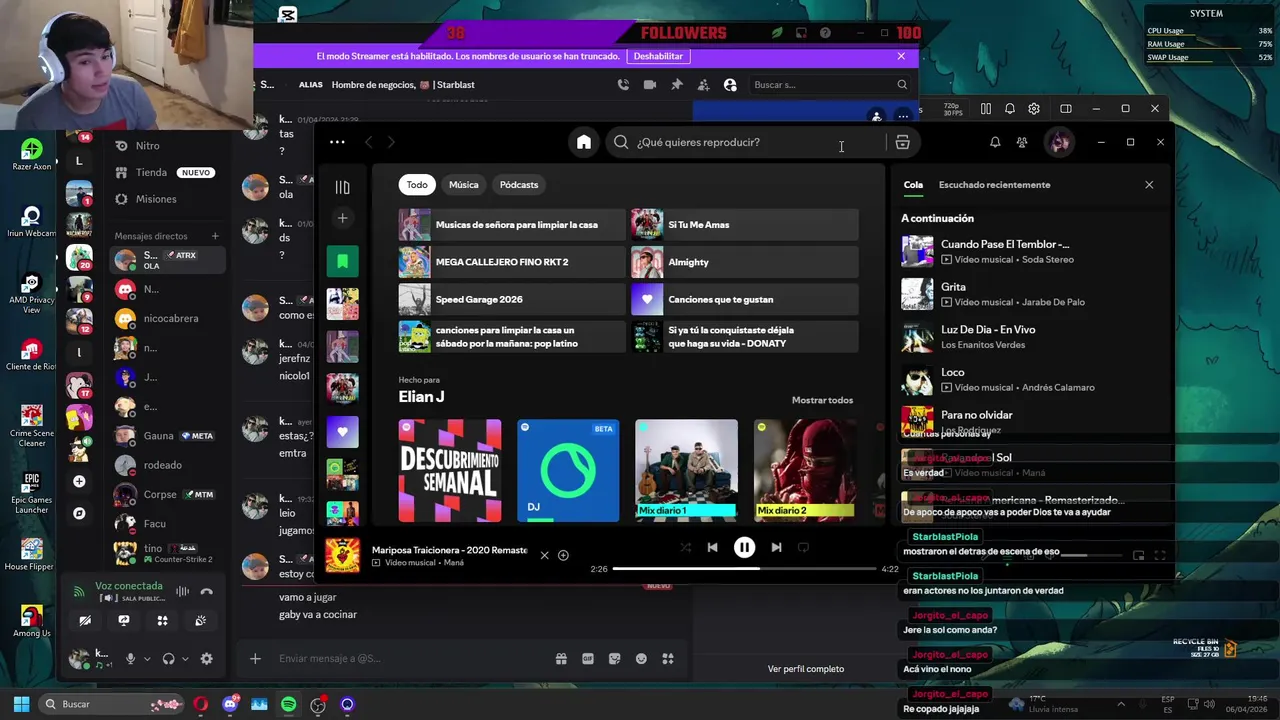Create a playlist with the Spotify plus button
The width and height of the screenshot is (1280, 720).
(x=342, y=218)
